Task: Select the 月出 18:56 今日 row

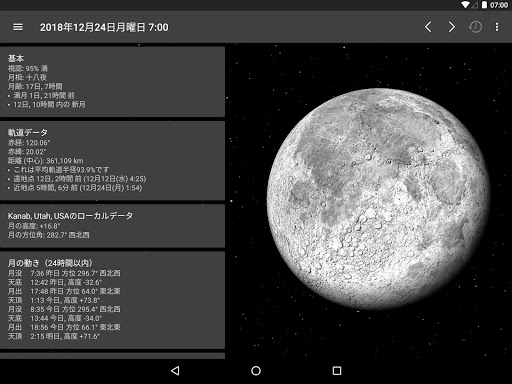Action: click(64, 327)
